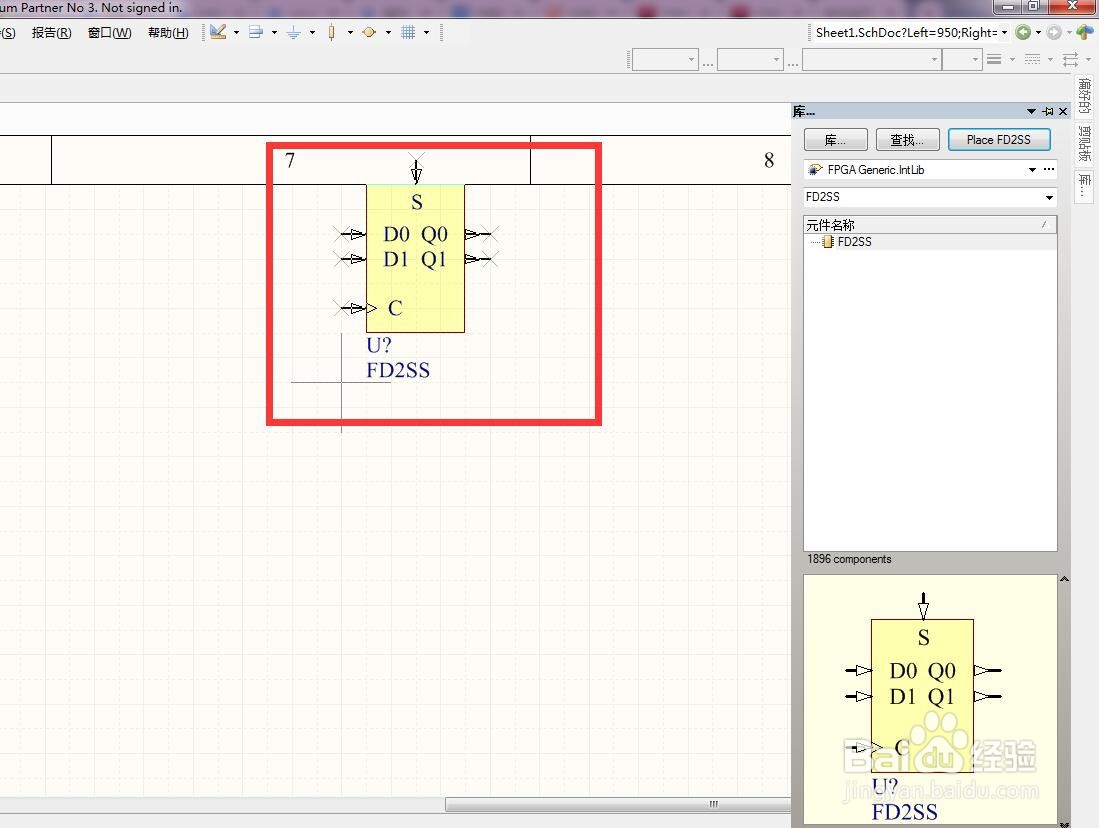
Task: Click the greyed forward navigation arrow
Action: point(1053,32)
